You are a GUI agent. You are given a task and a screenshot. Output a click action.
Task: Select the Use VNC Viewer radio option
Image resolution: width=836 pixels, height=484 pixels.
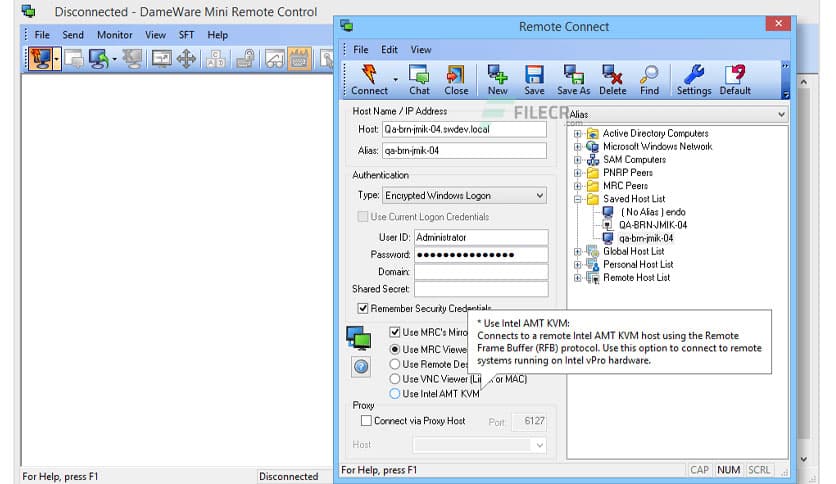click(395, 379)
